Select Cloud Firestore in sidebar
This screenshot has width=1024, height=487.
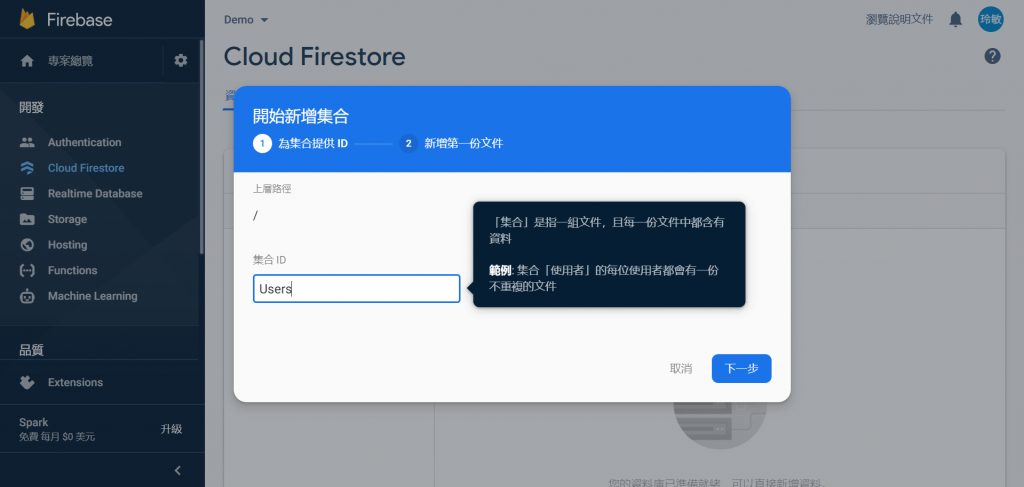86,168
